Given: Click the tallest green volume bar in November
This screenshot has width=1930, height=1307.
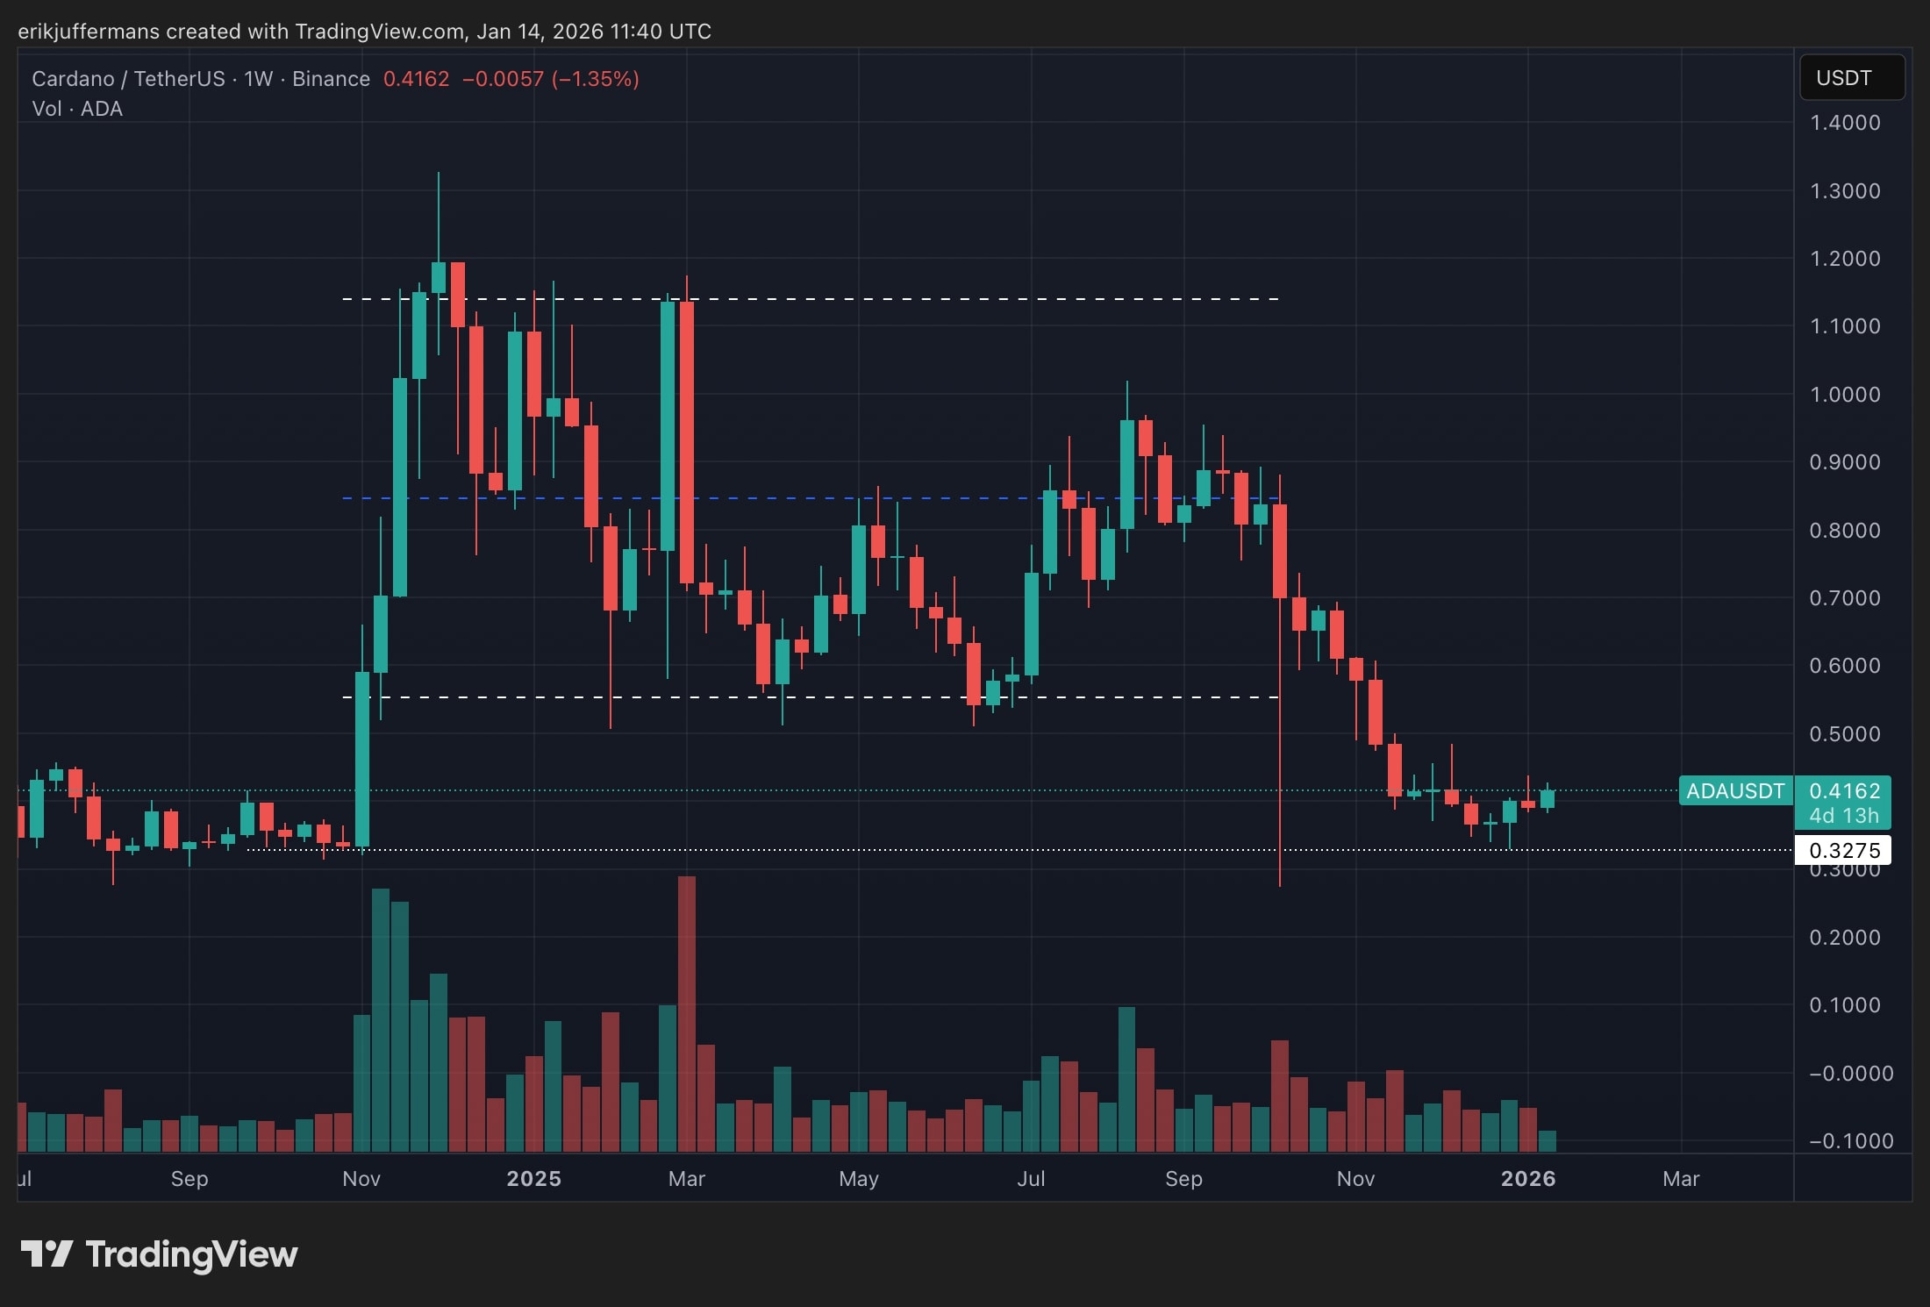Looking at the screenshot, I should point(380,1020).
